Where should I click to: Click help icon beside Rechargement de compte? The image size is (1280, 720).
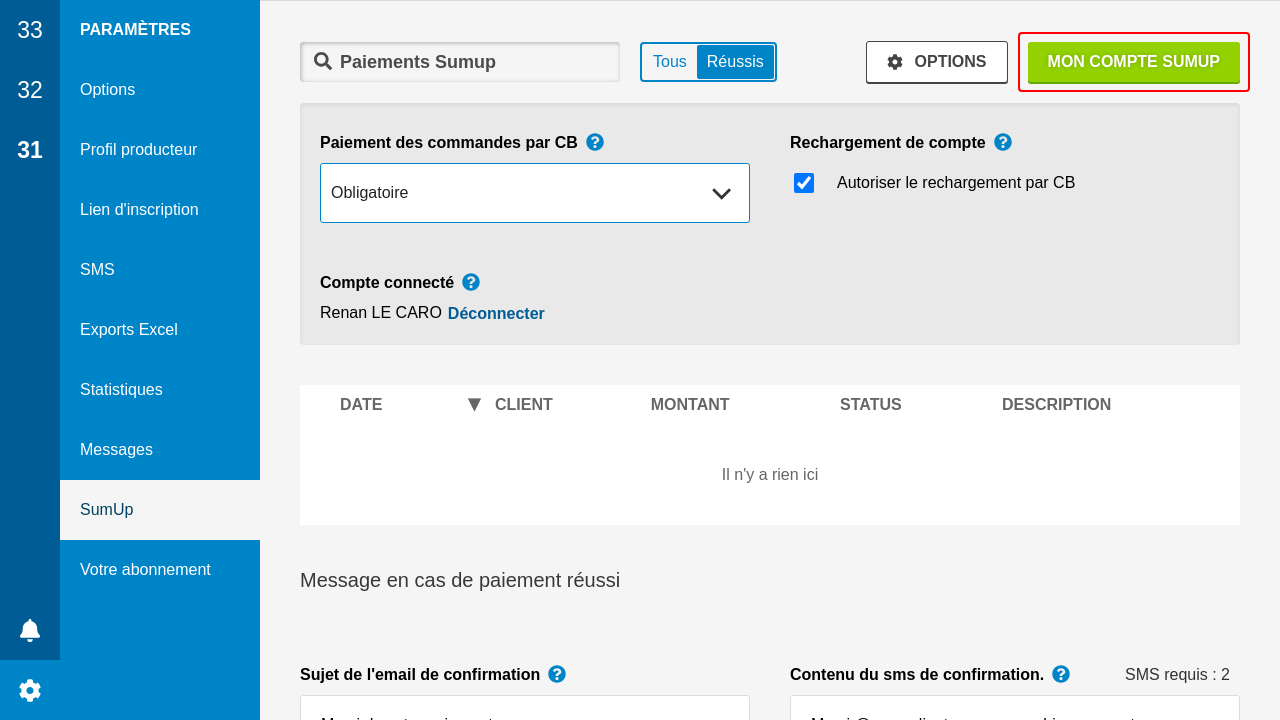[x=1003, y=142]
